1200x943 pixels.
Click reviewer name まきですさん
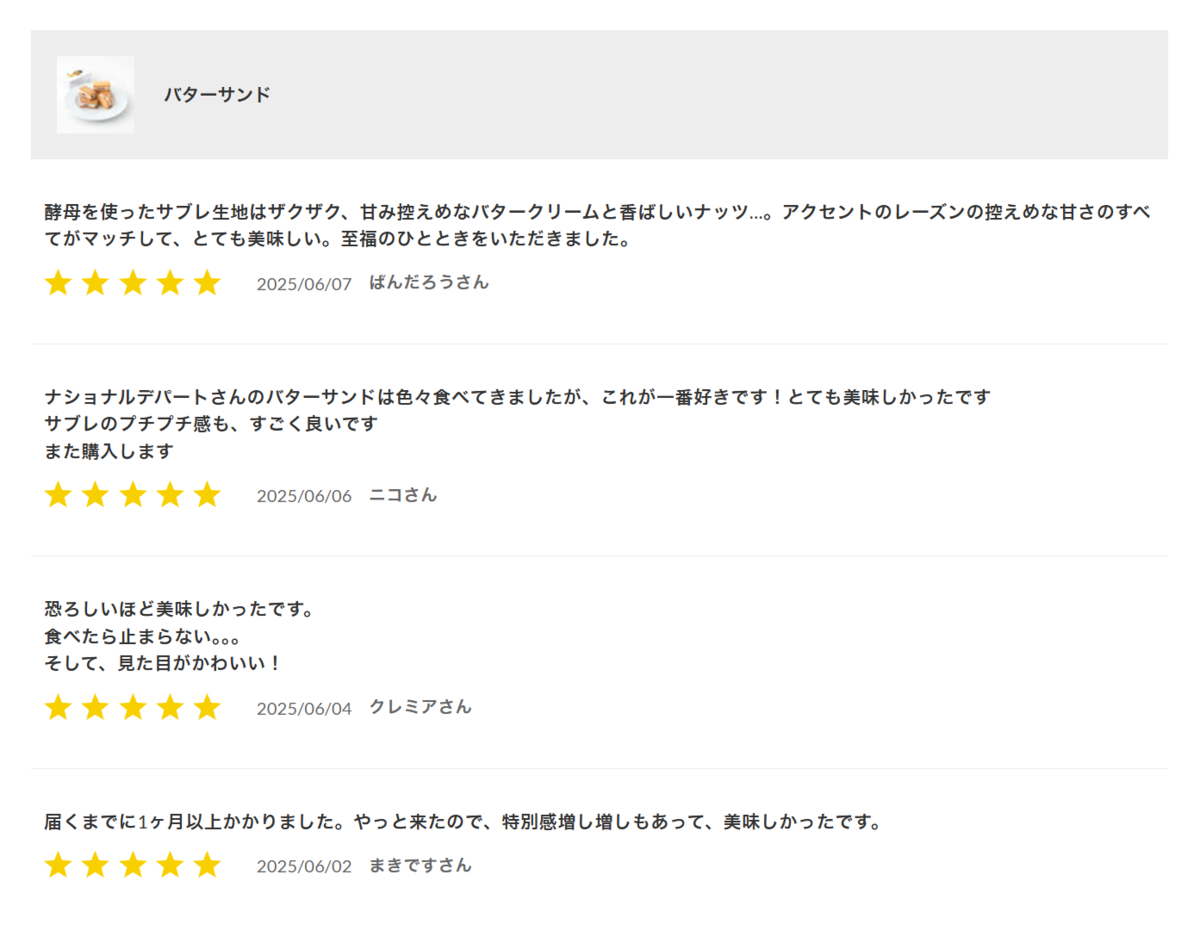click(x=420, y=865)
